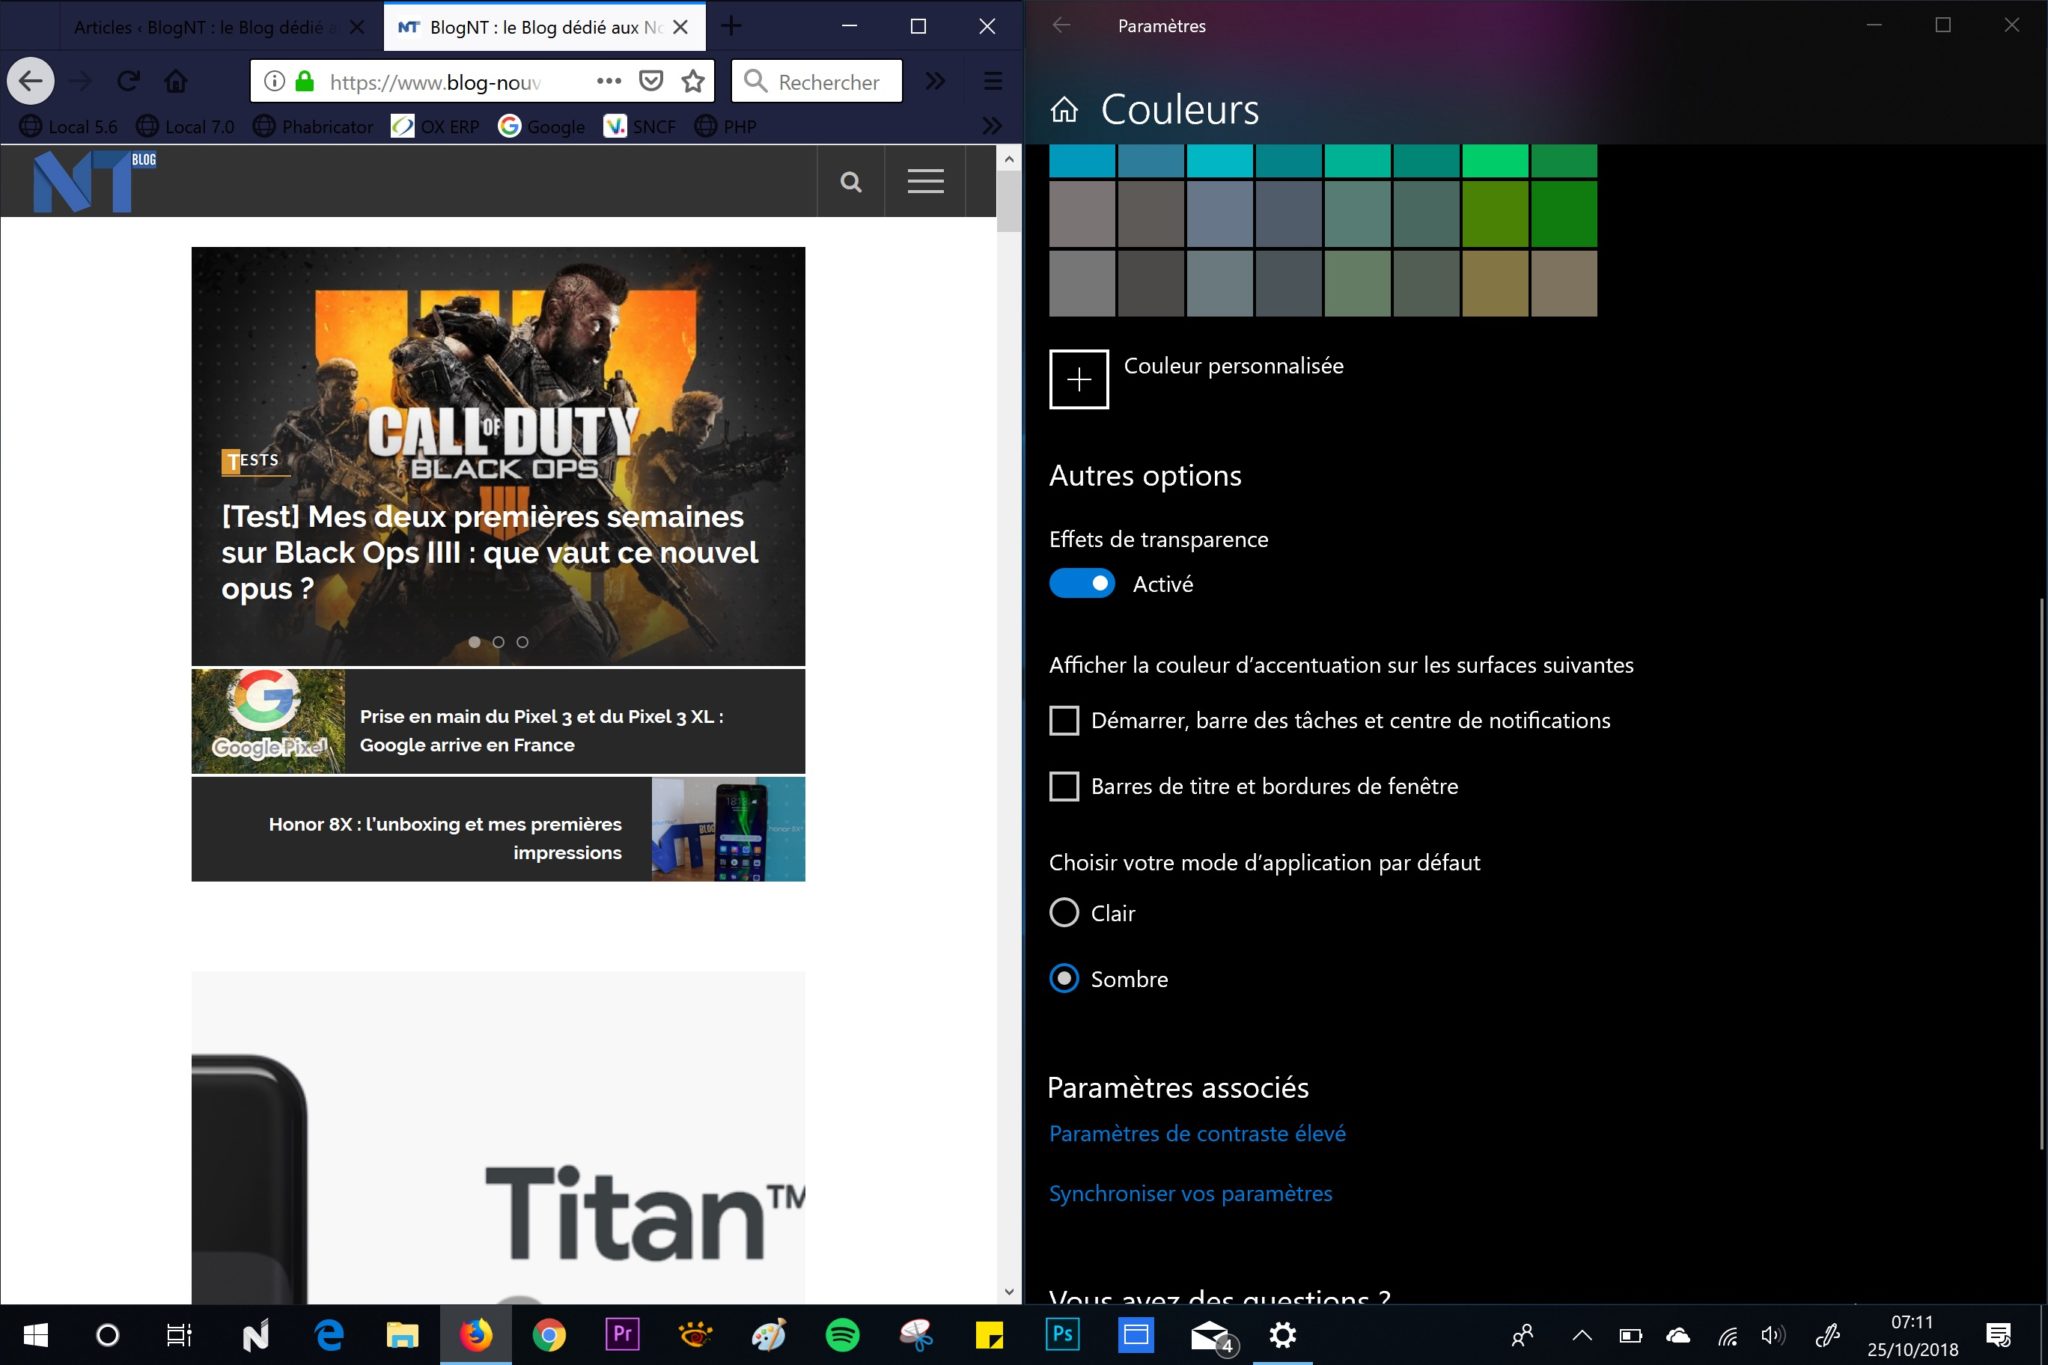
Task: Open Cortana circle in taskbar
Action: tap(107, 1335)
